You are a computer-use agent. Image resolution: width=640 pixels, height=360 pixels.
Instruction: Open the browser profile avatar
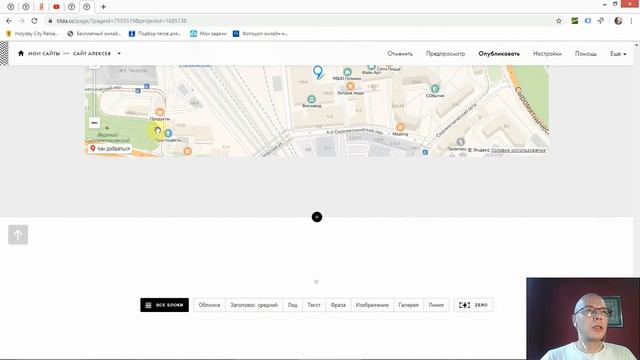point(618,21)
